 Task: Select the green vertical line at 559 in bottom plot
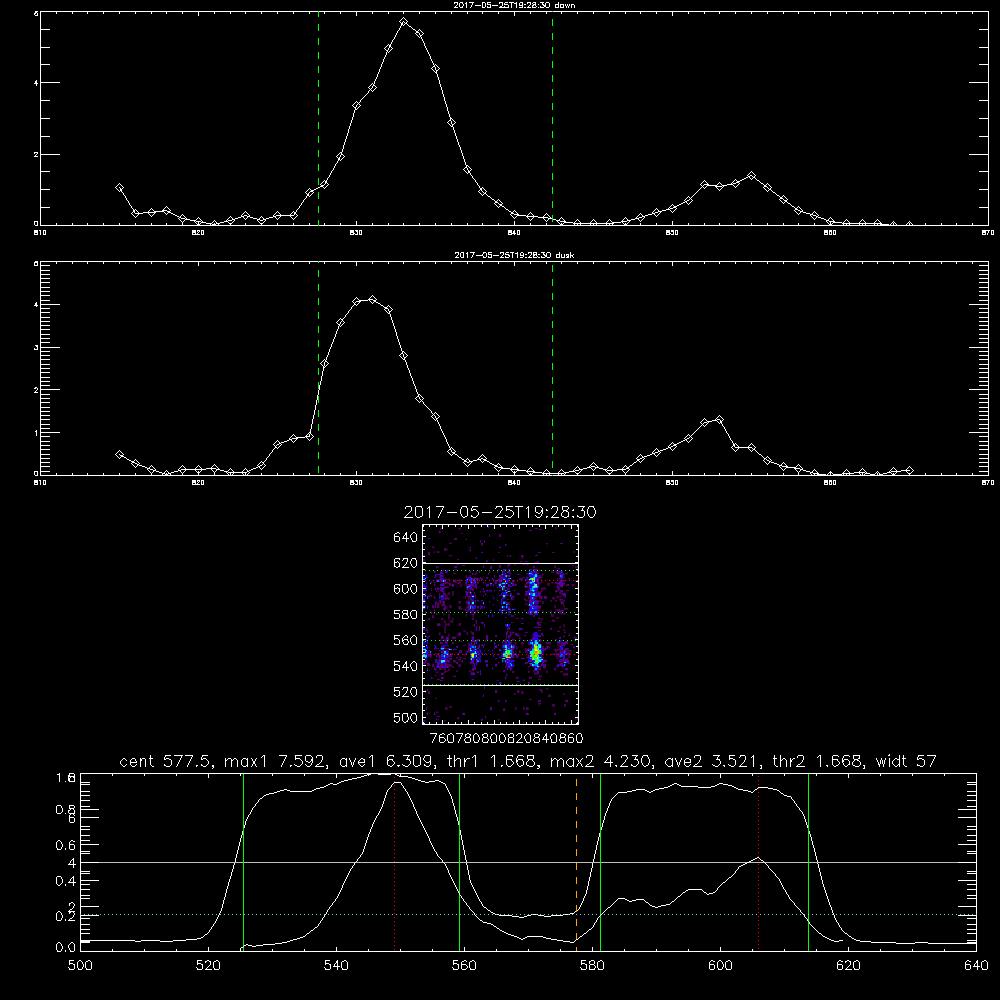pyautogui.click(x=459, y=863)
